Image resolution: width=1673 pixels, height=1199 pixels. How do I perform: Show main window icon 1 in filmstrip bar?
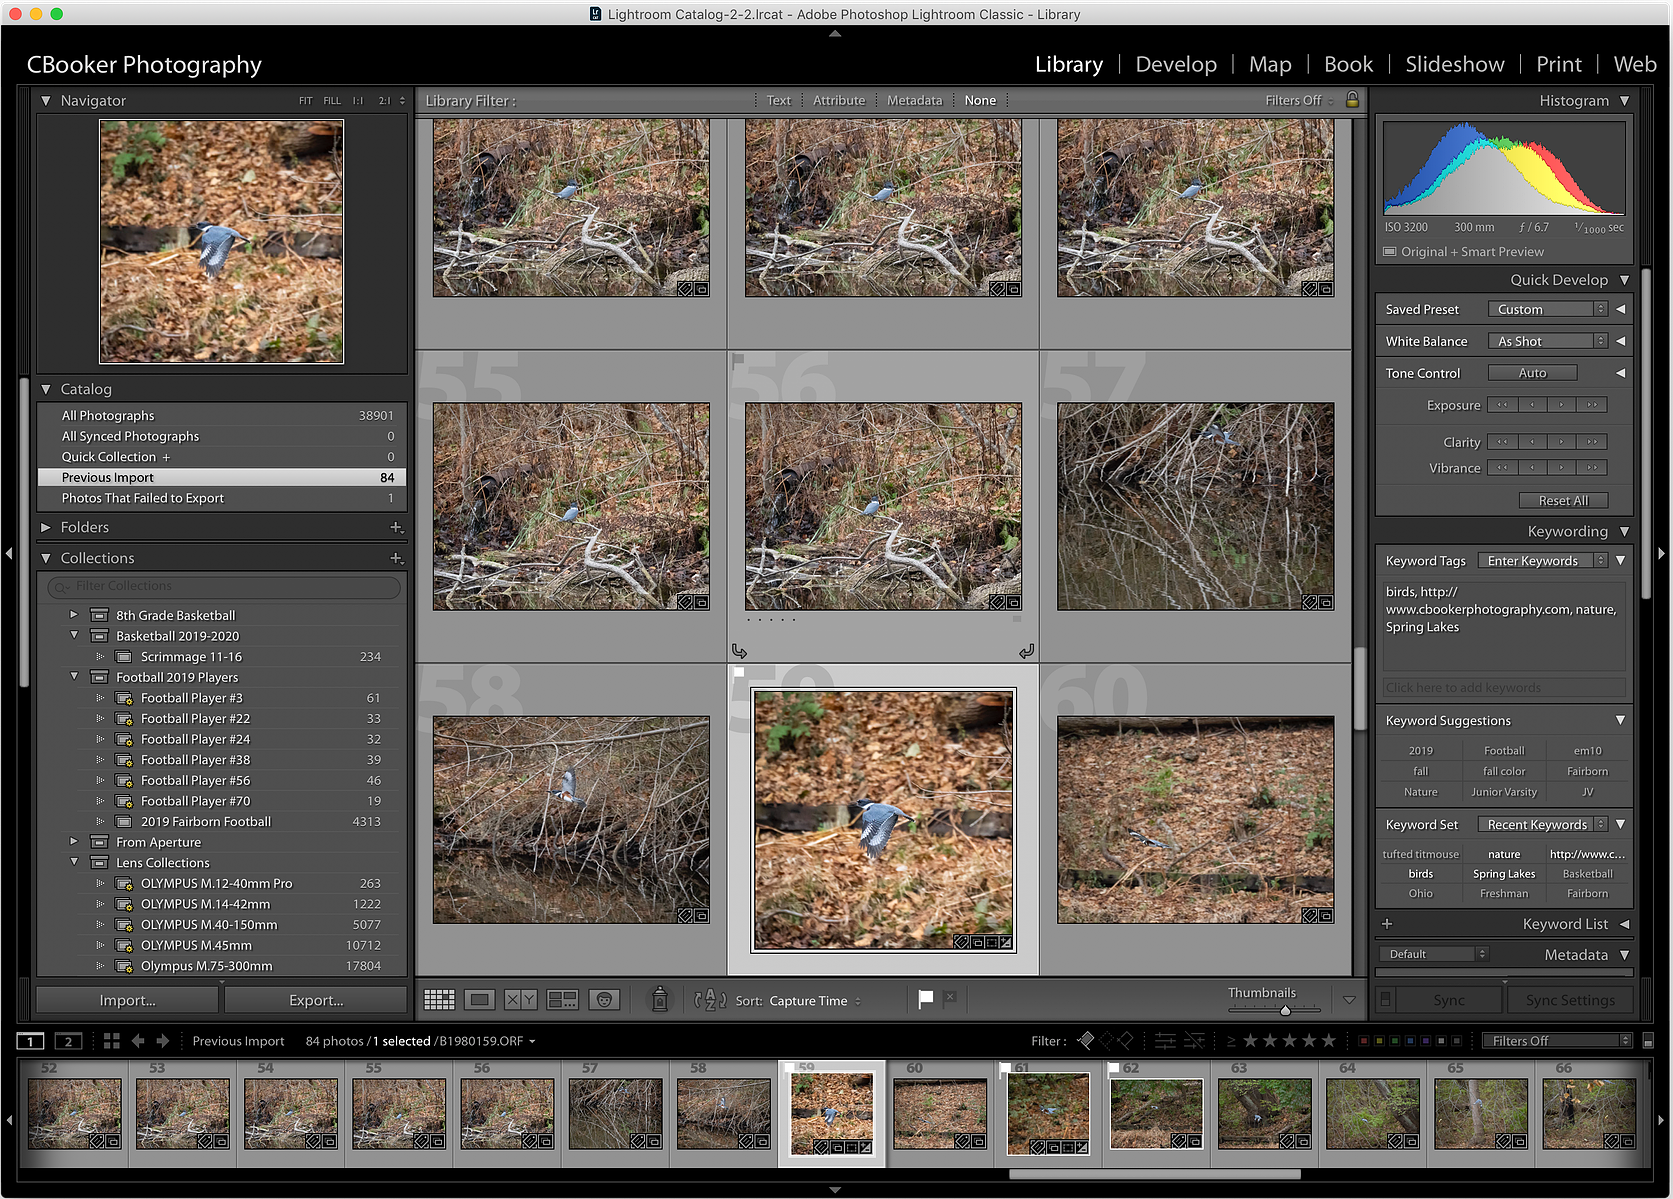[x=30, y=1041]
